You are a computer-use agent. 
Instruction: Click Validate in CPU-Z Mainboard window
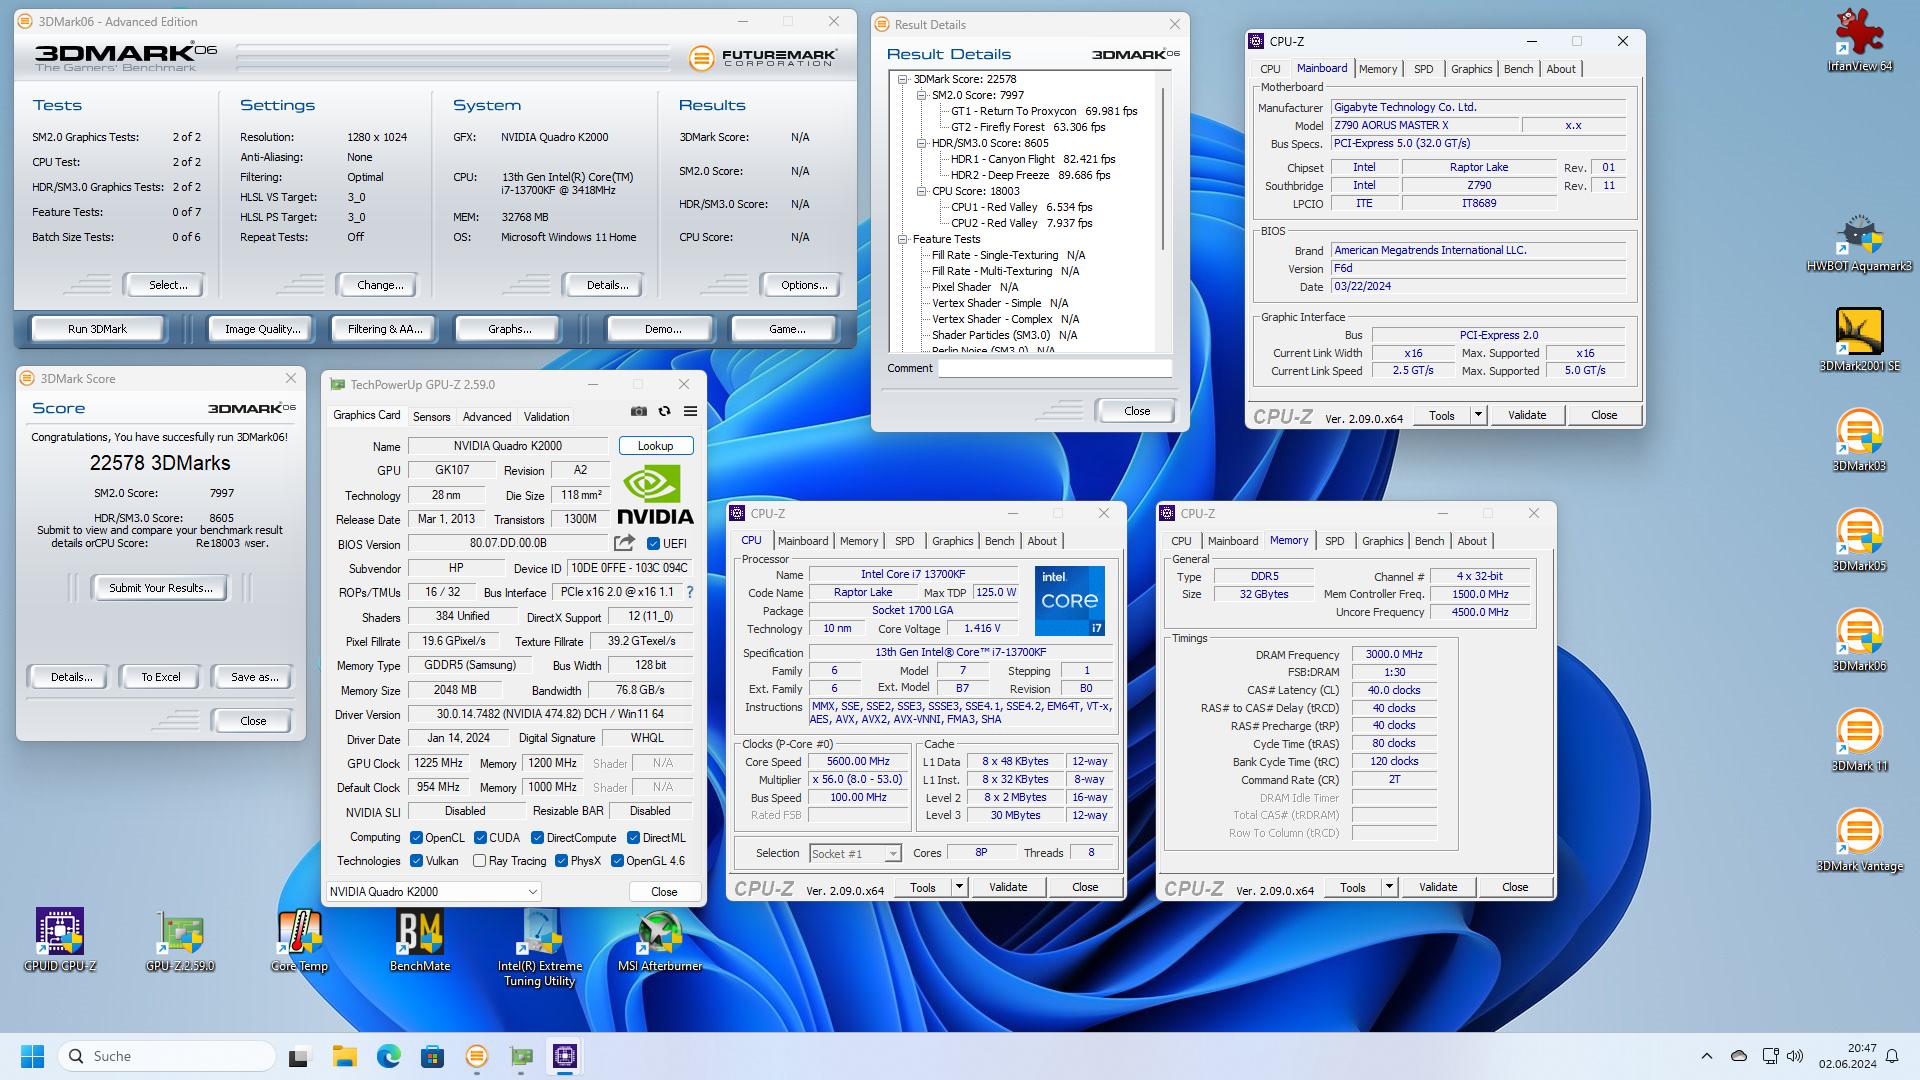pyautogui.click(x=1526, y=415)
